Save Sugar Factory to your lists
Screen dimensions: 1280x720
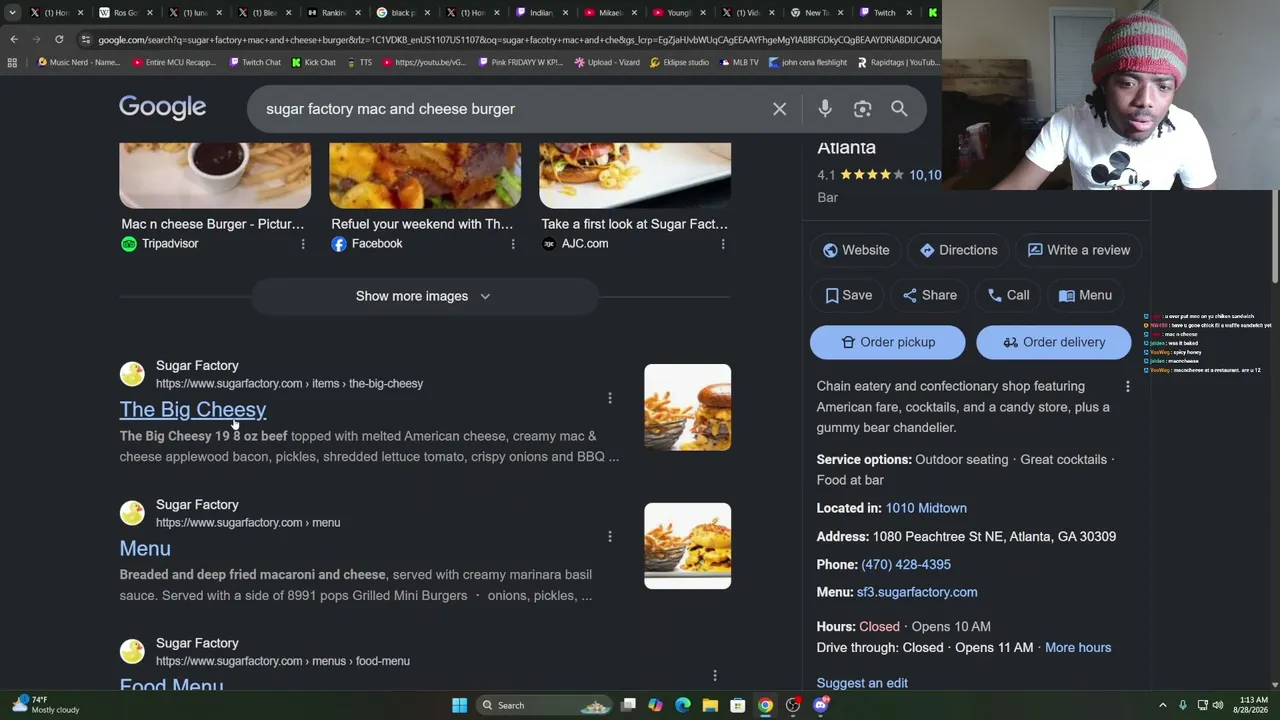tap(848, 295)
